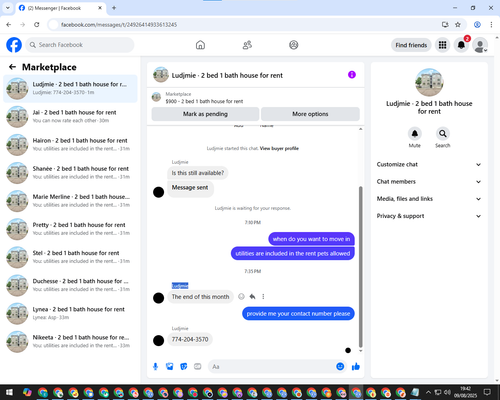Click the volume icon in system tray
Viewport: 500px width, 400px height.
coord(447,392)
